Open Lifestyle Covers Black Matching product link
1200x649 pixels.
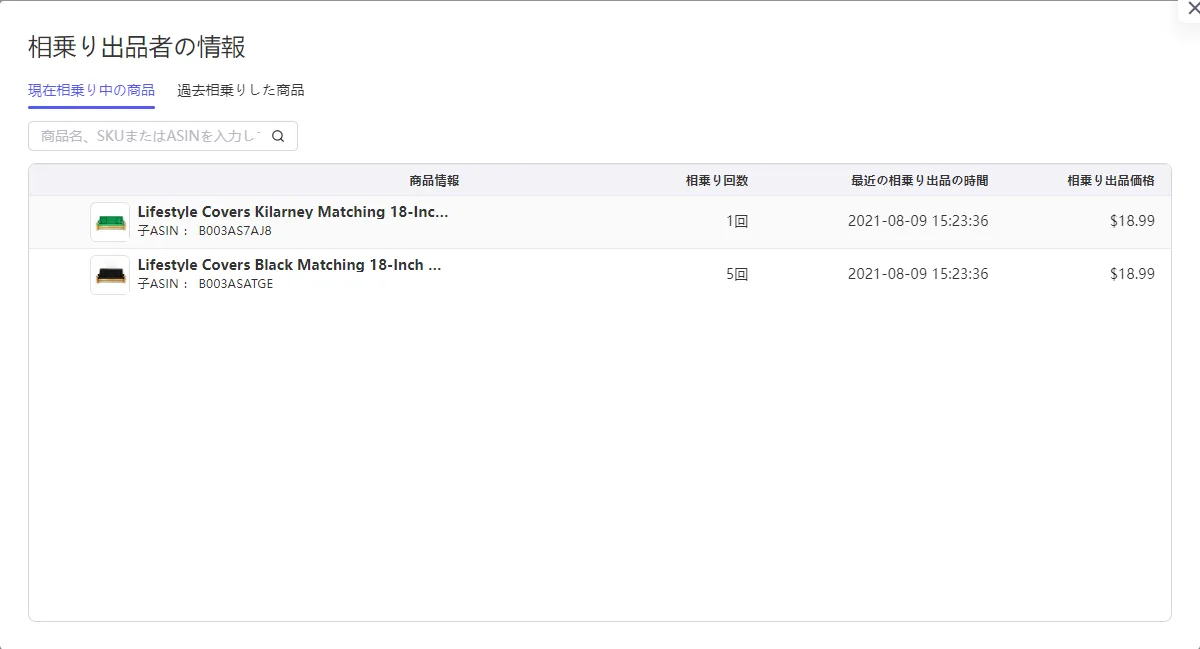(289, 265)
